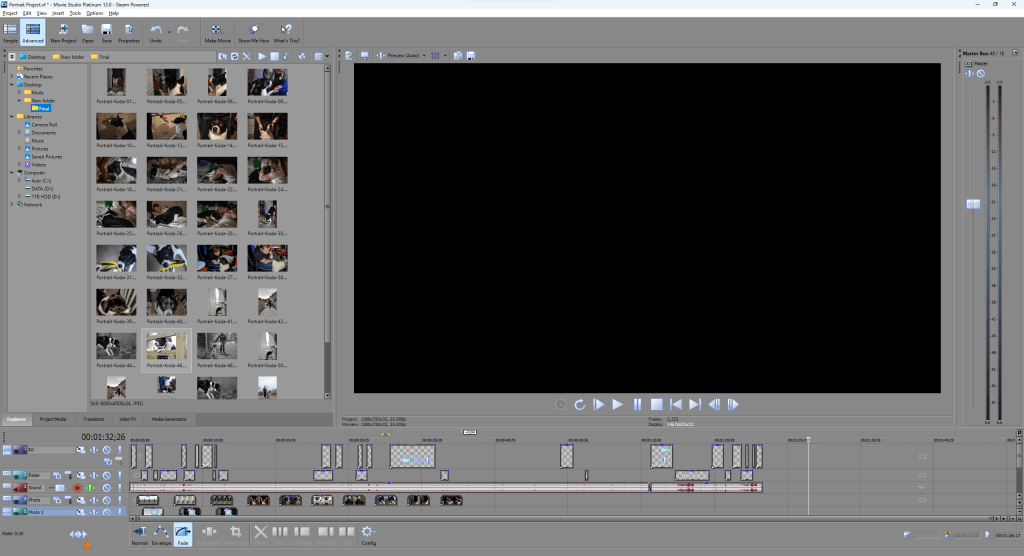Switch to the Transitions tab
Screen dimensions: 1024x556
(93, 419)
